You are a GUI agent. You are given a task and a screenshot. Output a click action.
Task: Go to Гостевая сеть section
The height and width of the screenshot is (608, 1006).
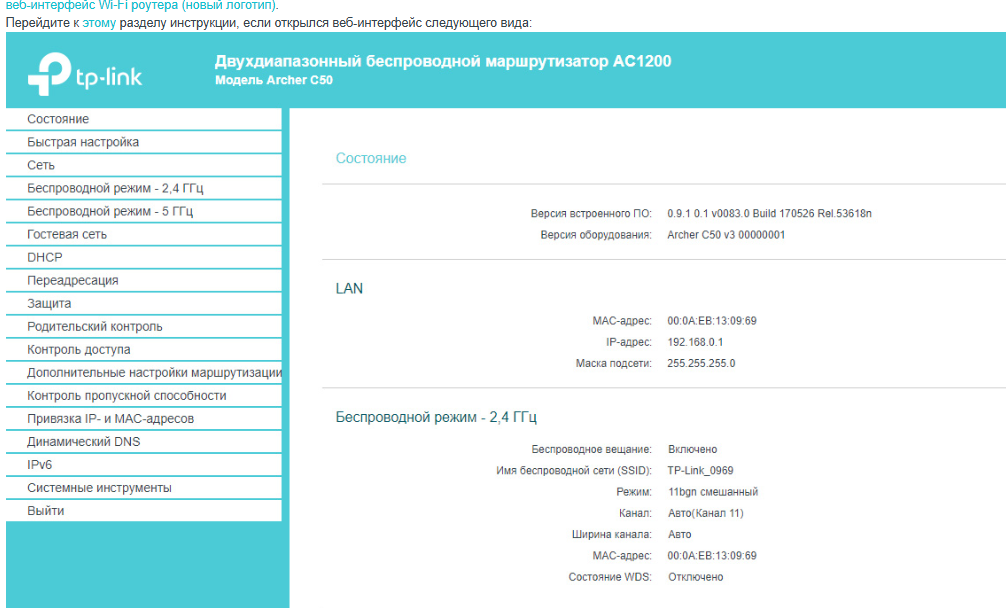point(144,234)
